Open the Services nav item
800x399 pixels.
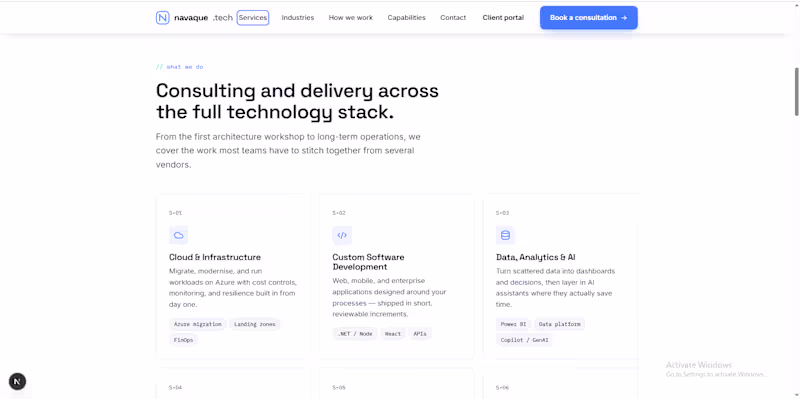253,18
